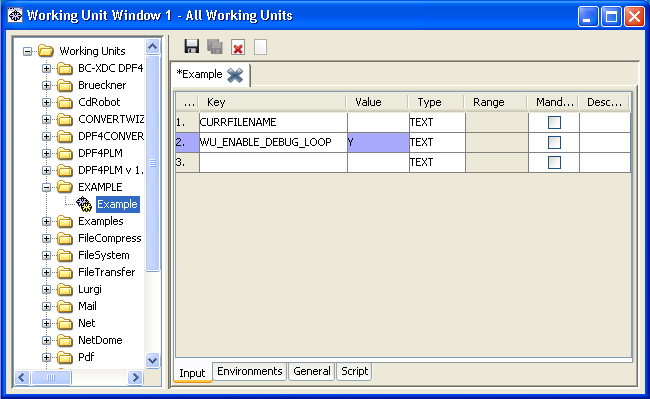Click the Brueckner folder icon
Image resolution: width=650 pixels, height=399 pixels.
65,85
